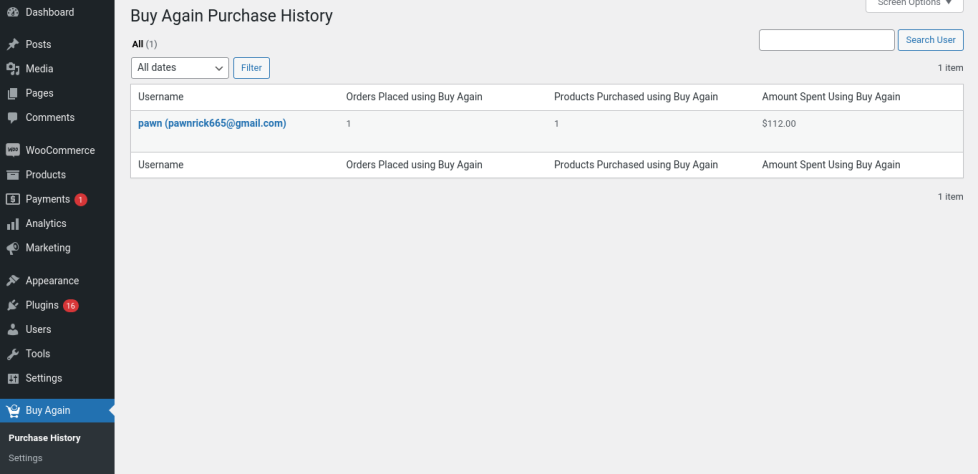The height and width of the screenshot is (474, 978).
Task: Expand the Screen Options panel
Action: click(914, 4)
